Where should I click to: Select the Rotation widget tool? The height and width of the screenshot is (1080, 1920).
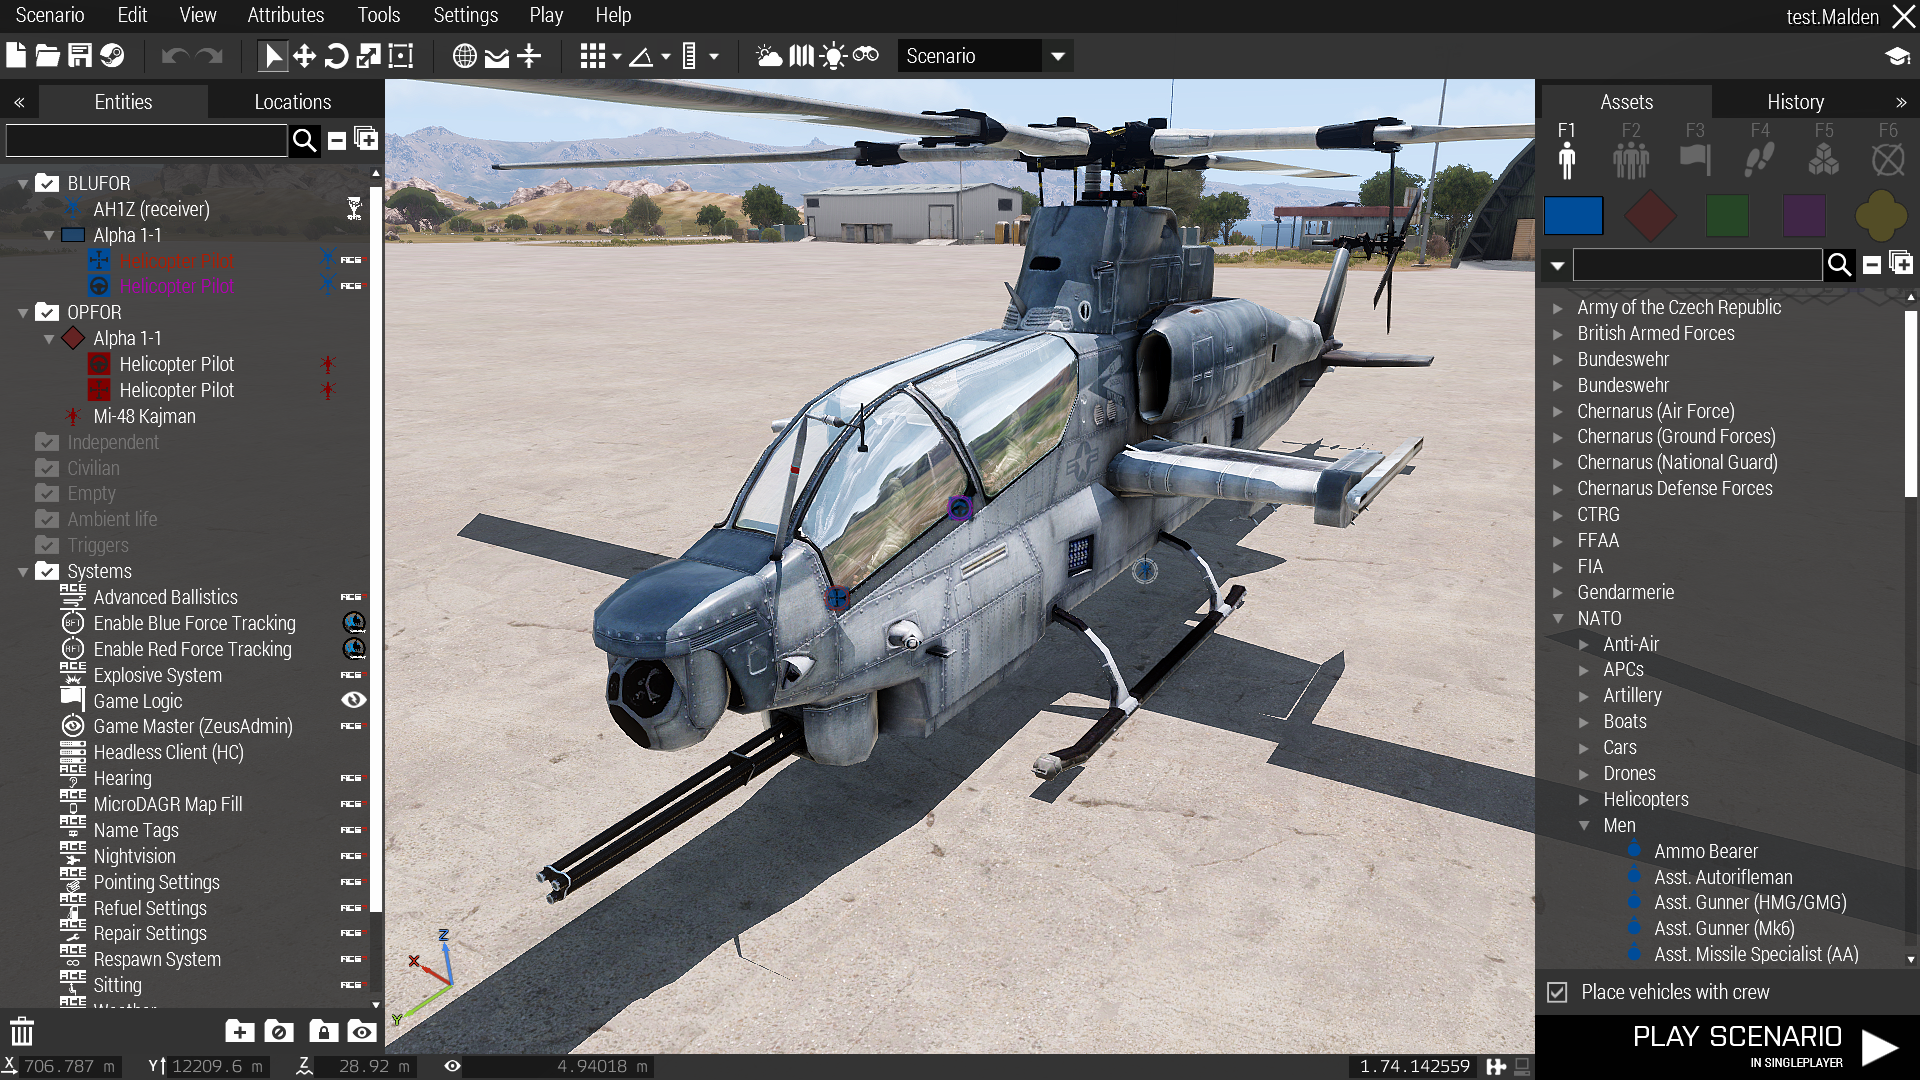pyautogui.click(x=337, y=56)
